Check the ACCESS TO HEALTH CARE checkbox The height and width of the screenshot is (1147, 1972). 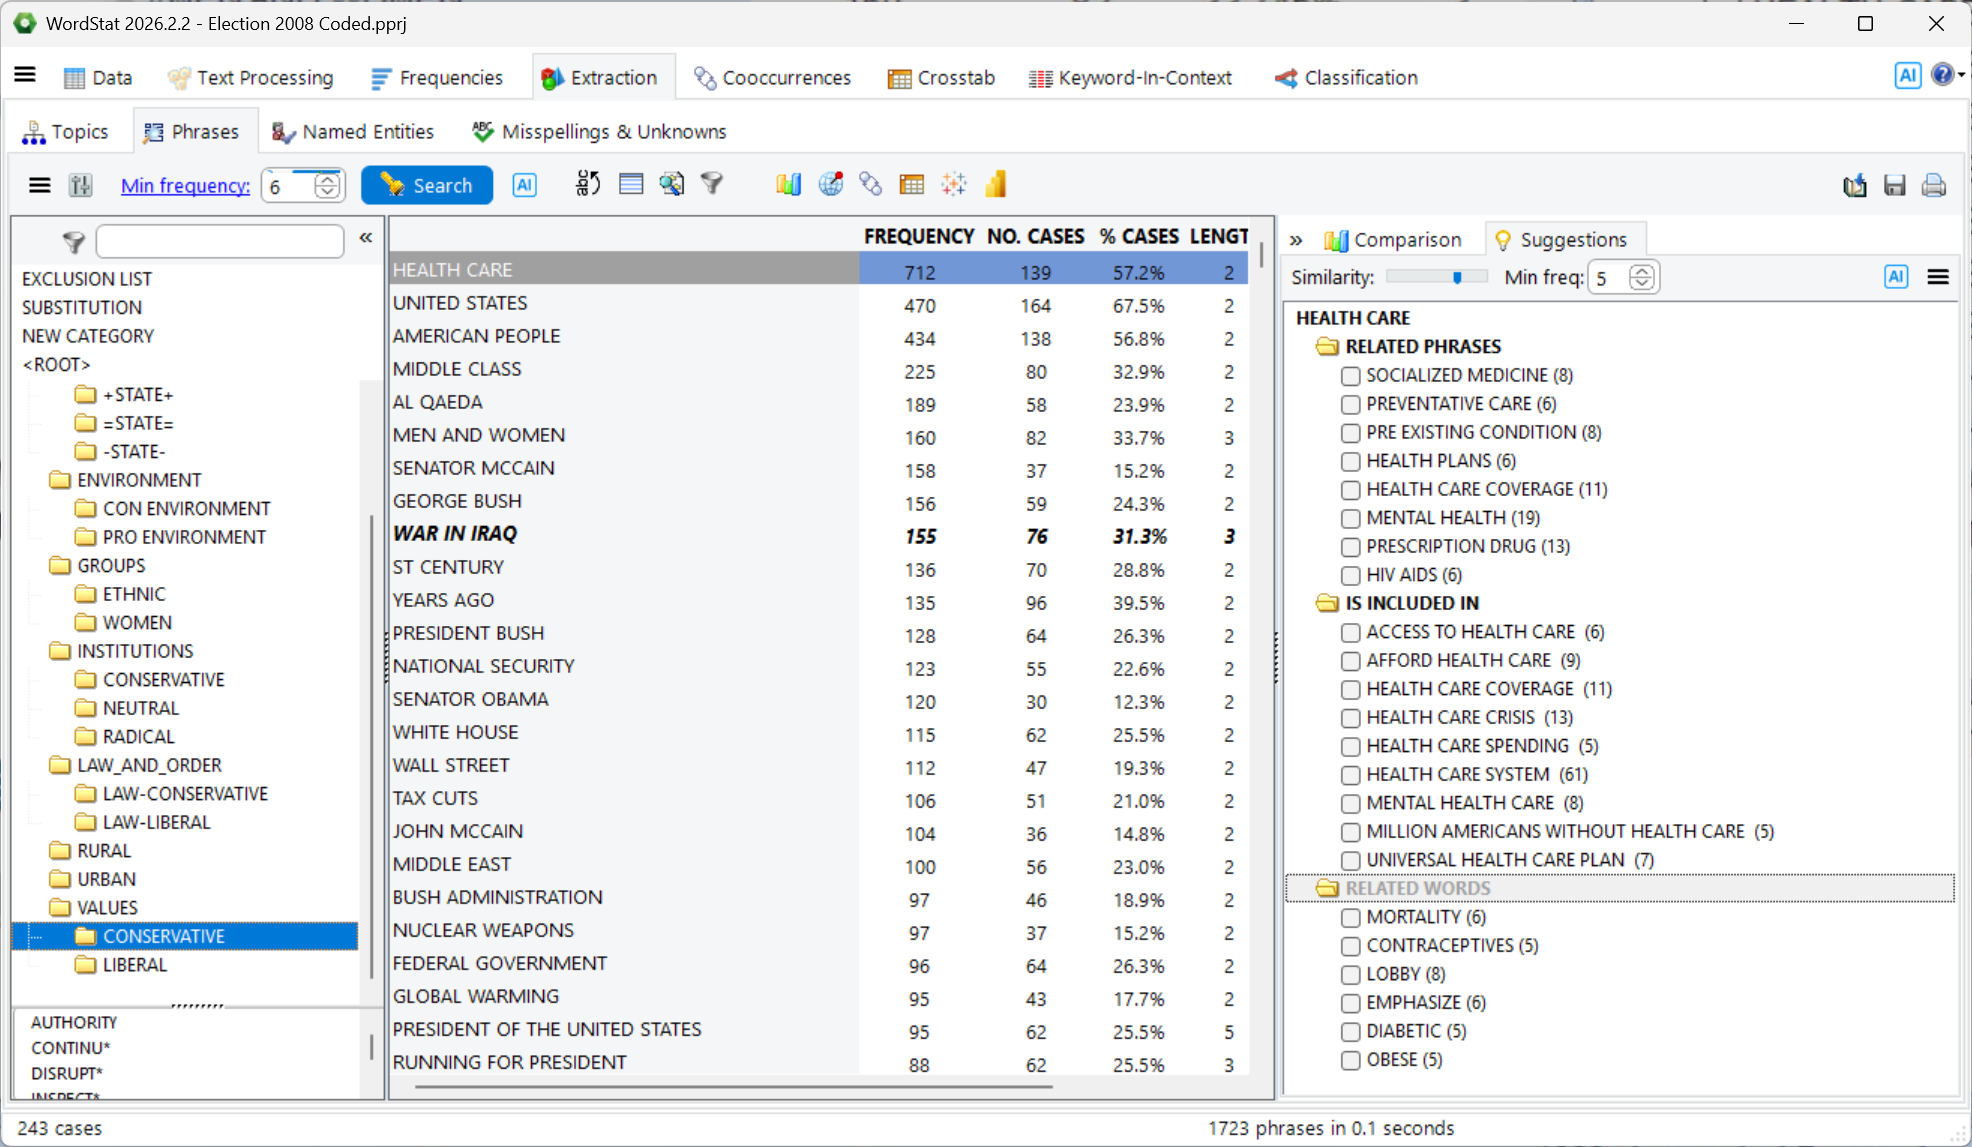(x=1351, y=632)
